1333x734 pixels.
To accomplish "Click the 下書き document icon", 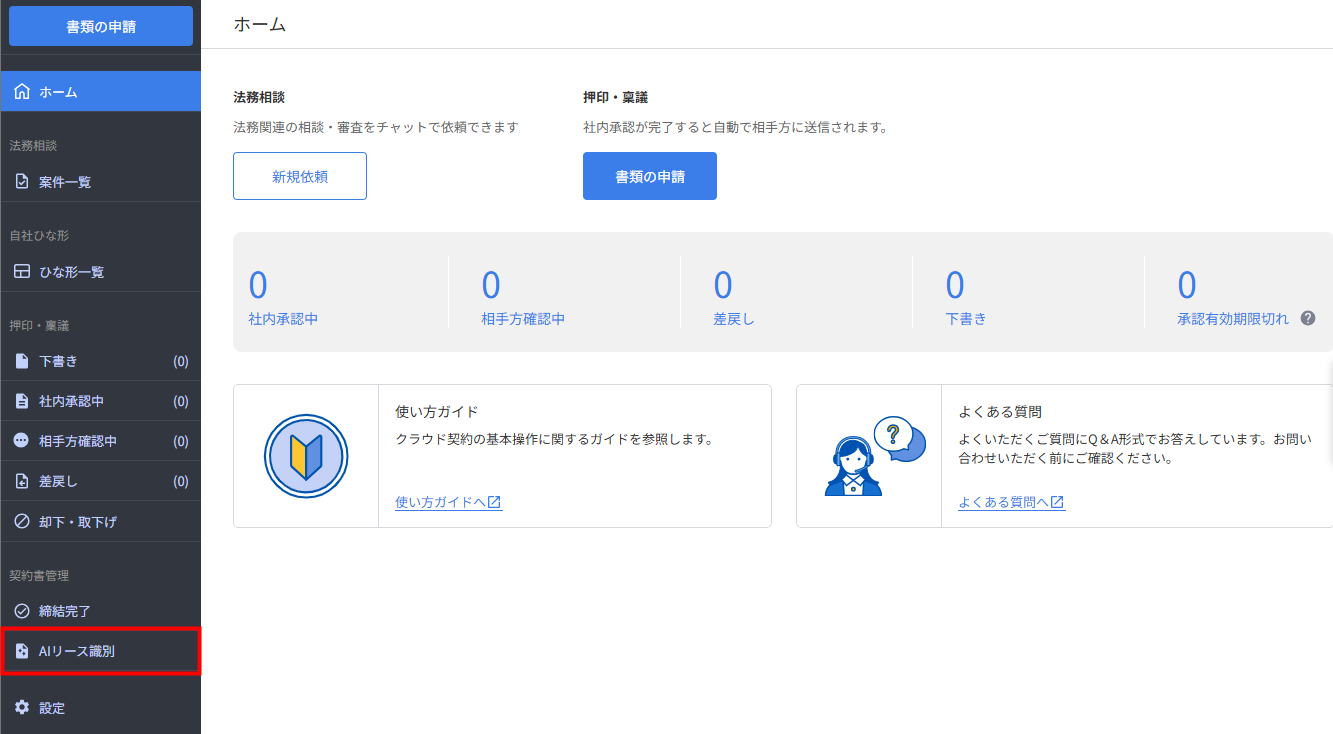I will point(22,361).
